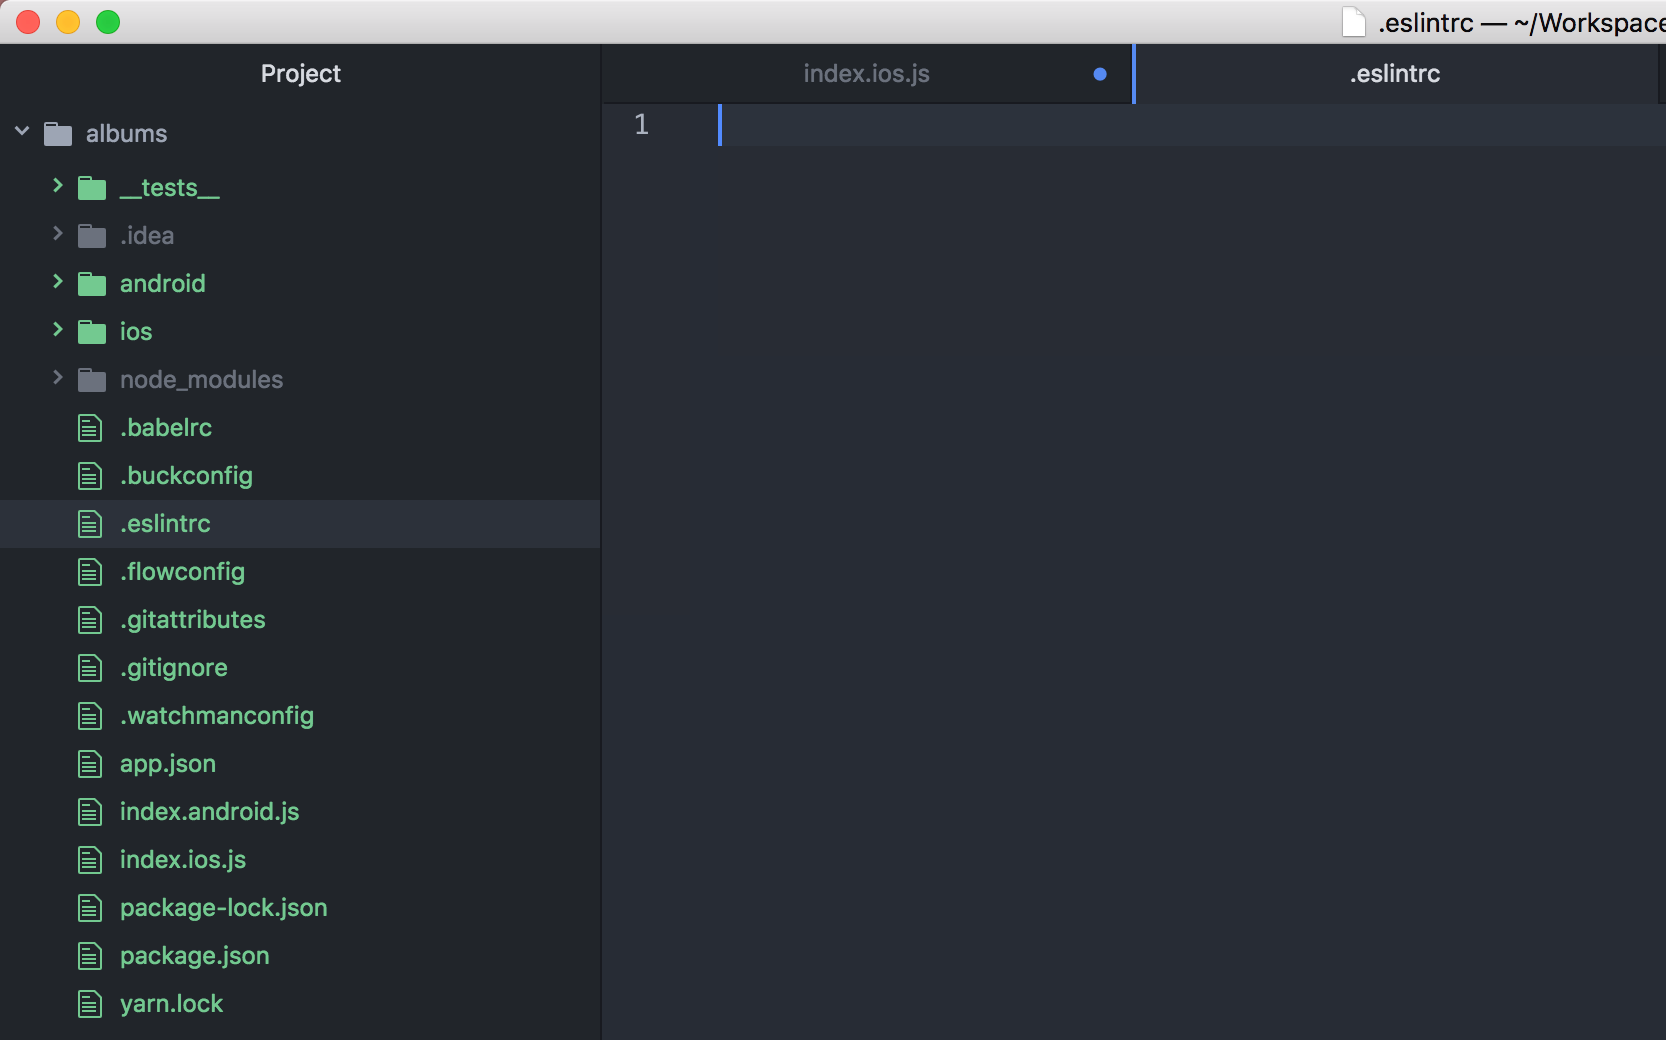Select the .flowconfig file

(x=182, y=571)
